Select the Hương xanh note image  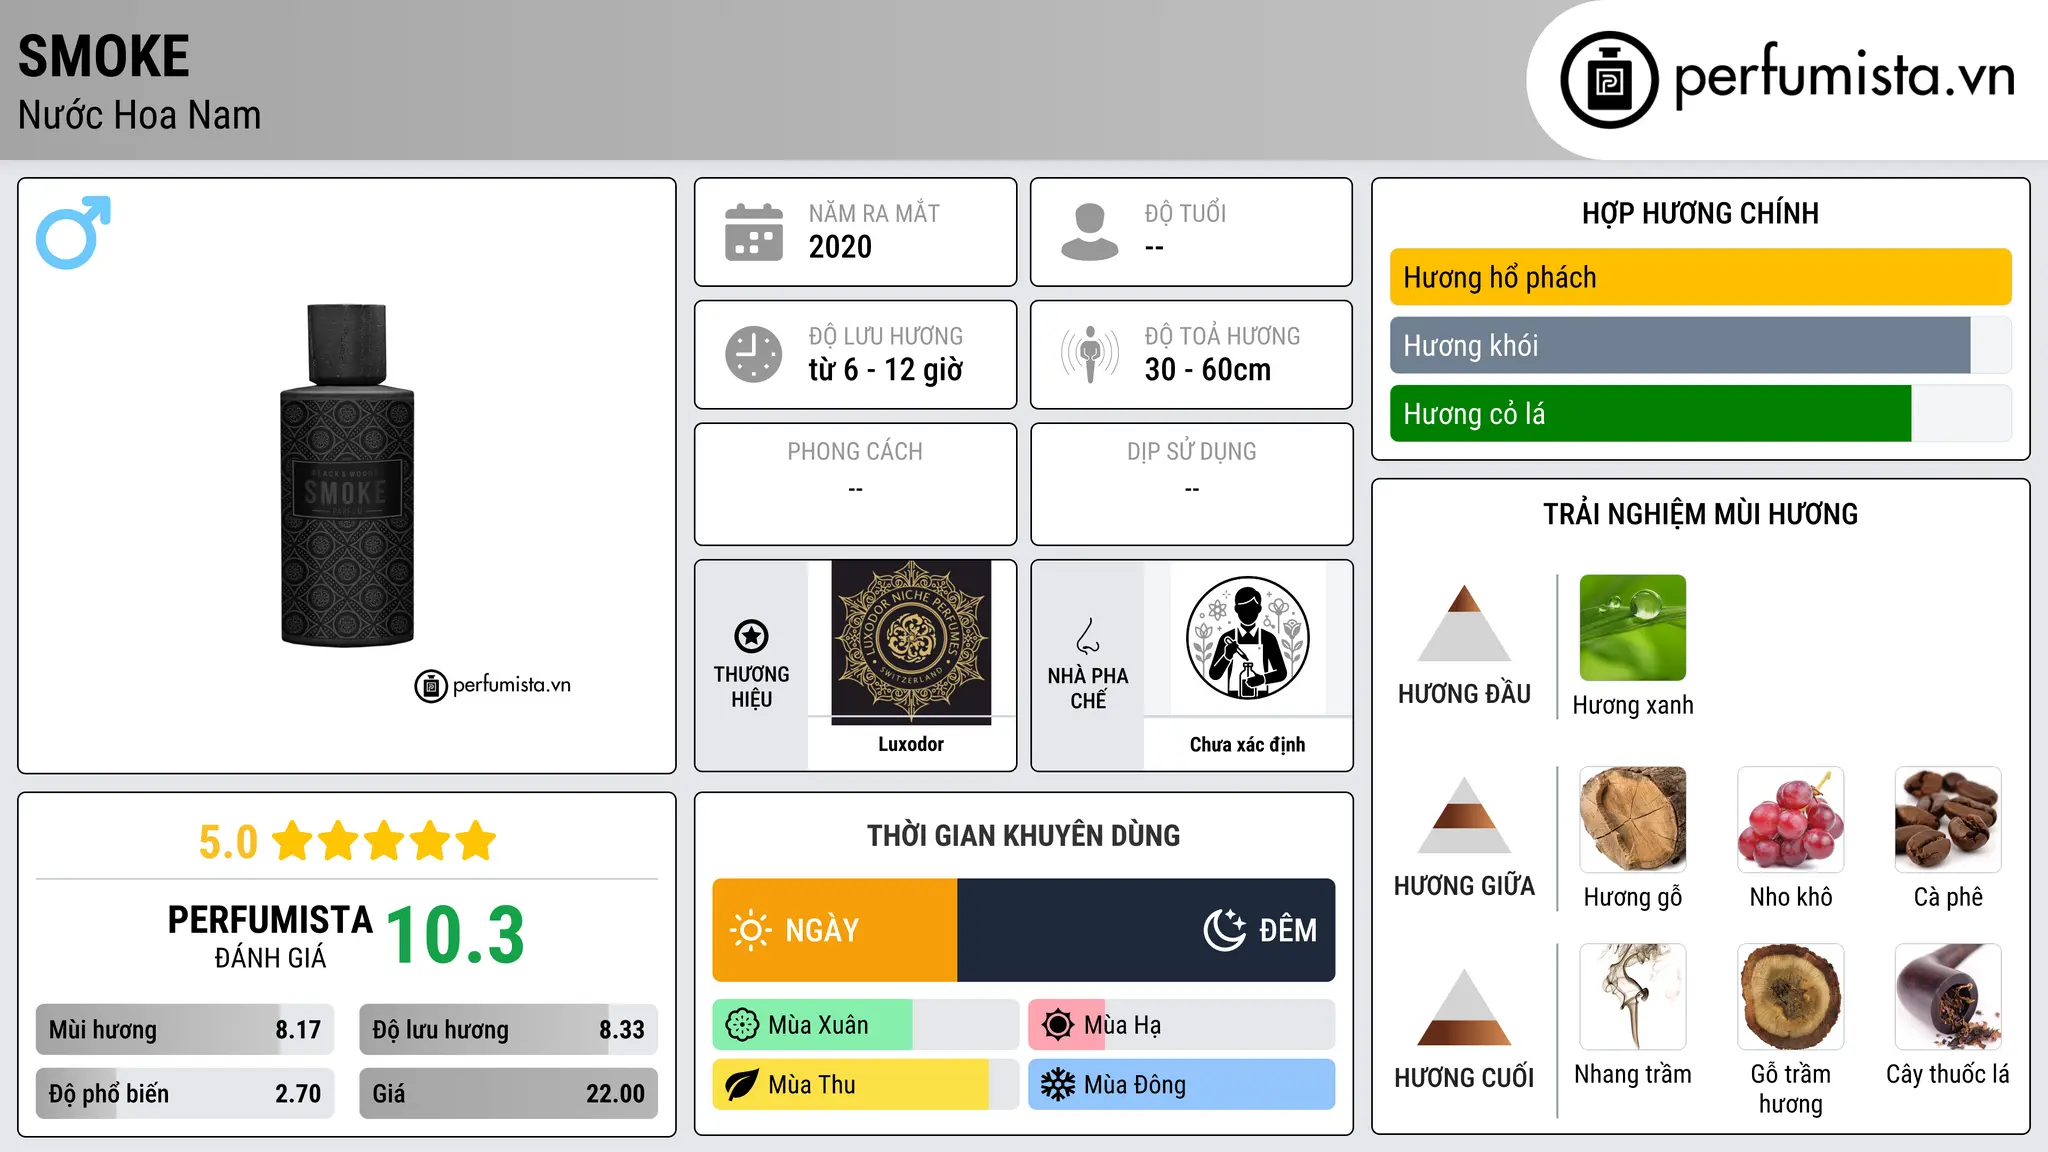click(x=1633, y=628)
